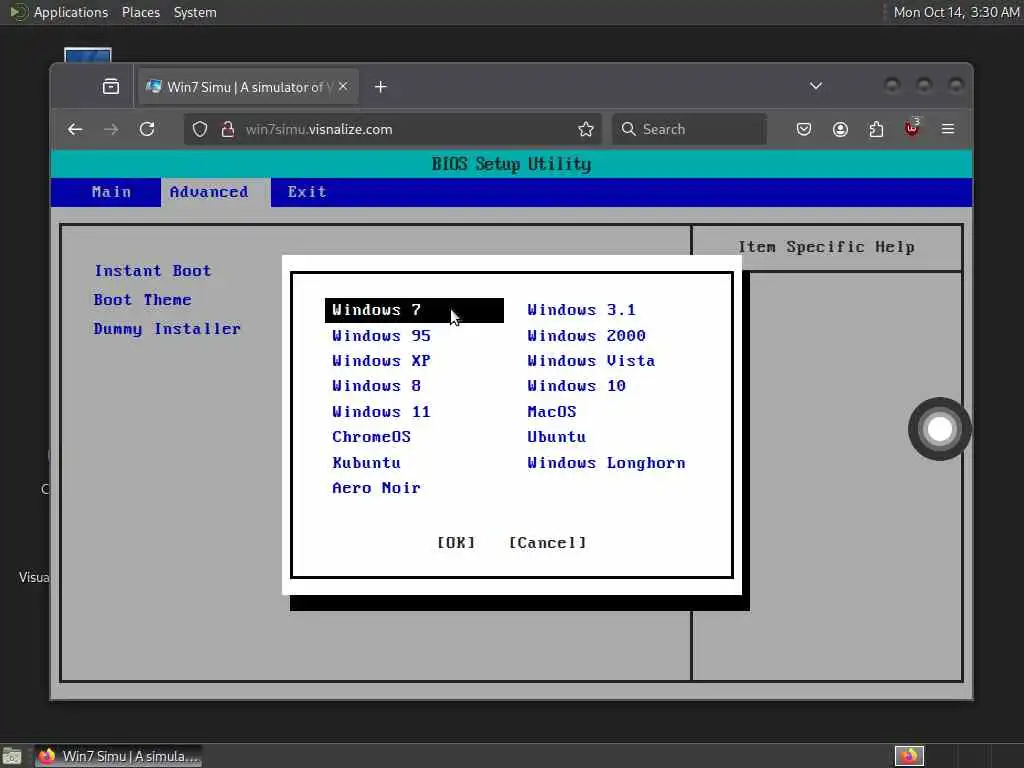The width and height of the screenshot is (1024, 768).
Task: Close the Win7 Simu tab
Action: point(343,86)
